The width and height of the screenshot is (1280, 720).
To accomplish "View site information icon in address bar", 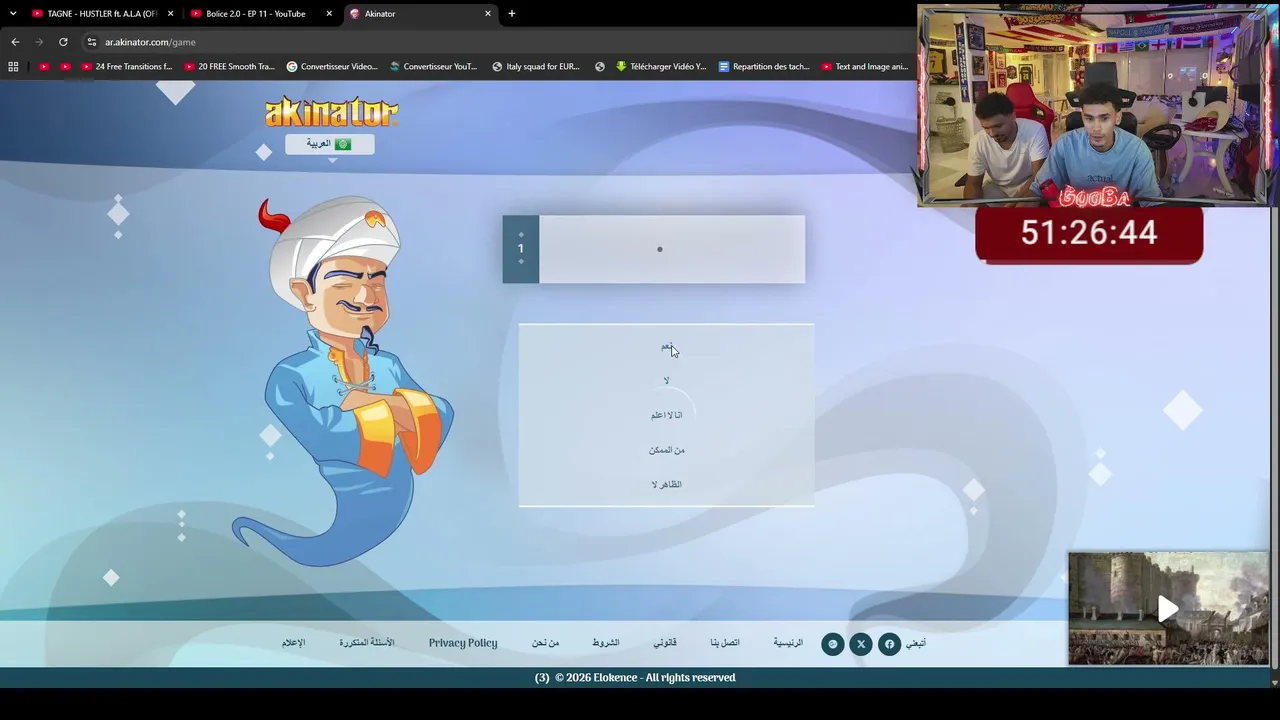I will tap(92, 42).
